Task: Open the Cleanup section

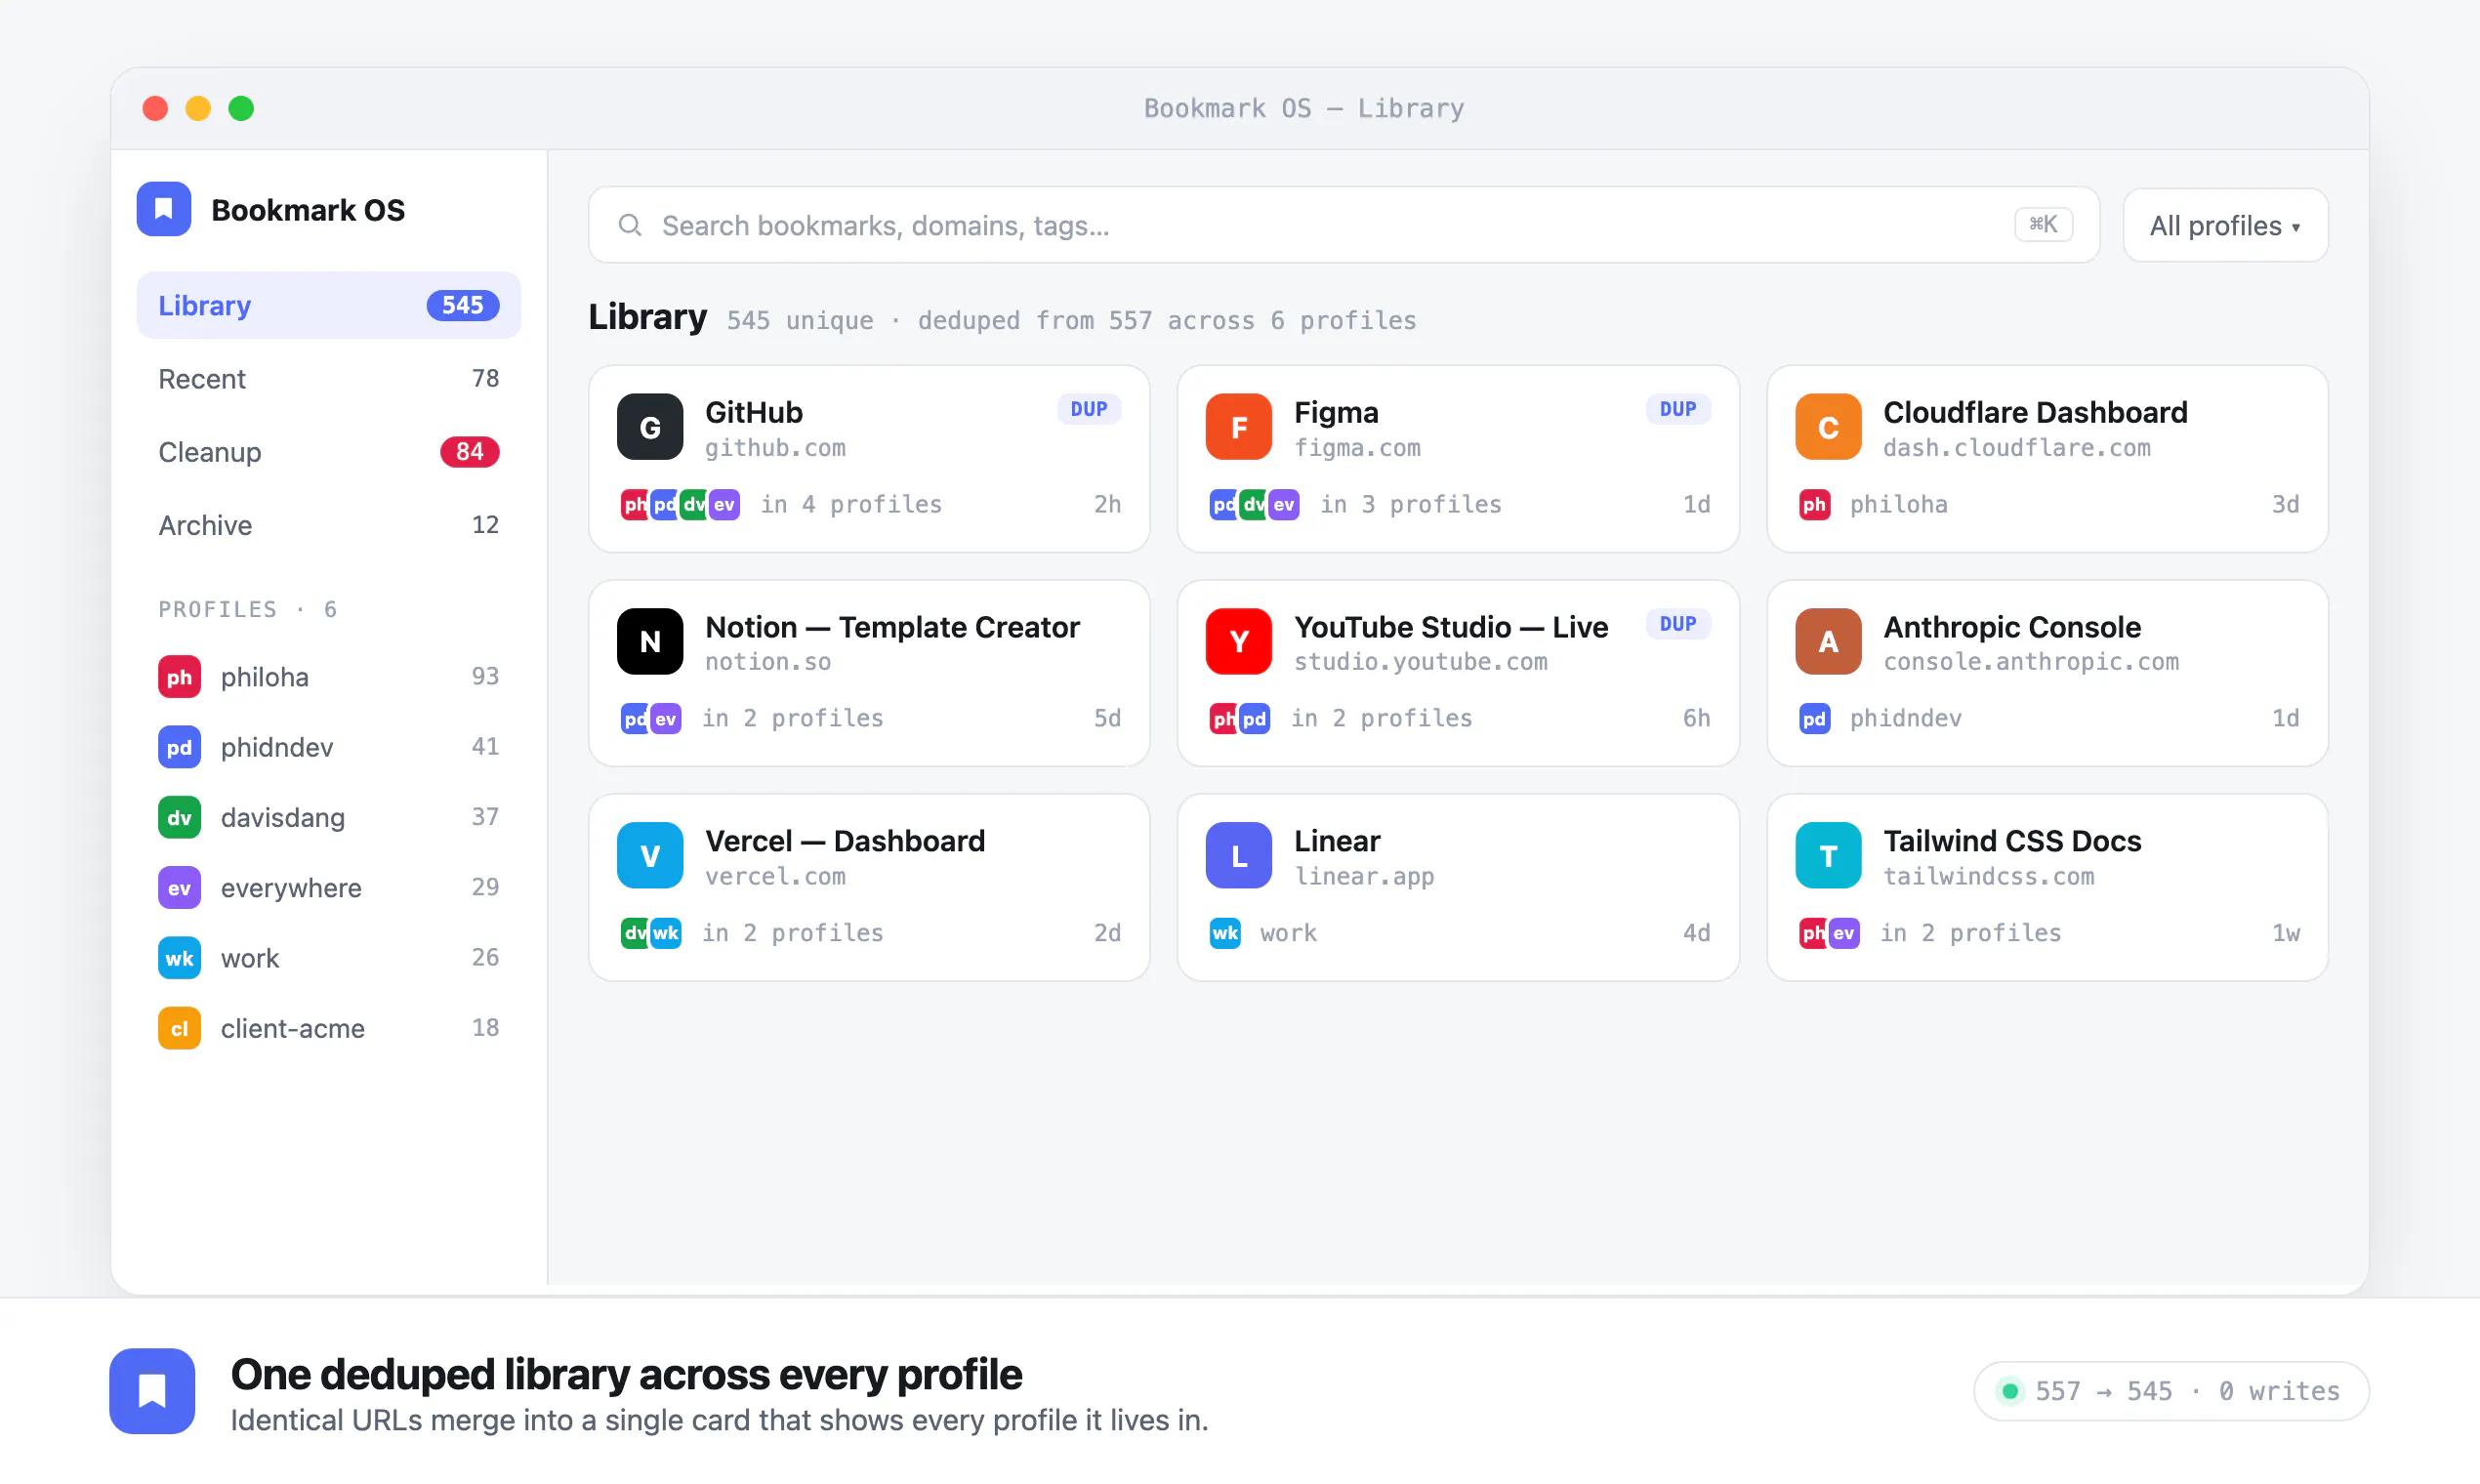Action: tap(328, 452)
